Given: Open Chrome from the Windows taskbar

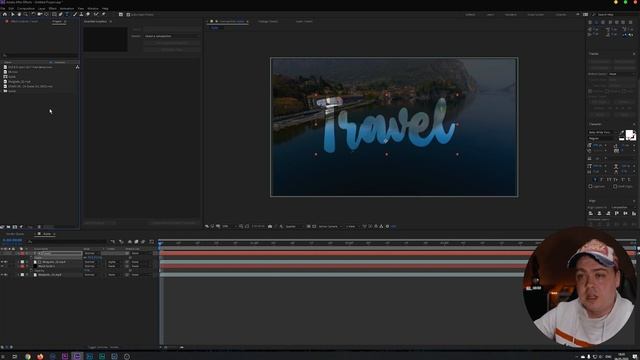Looking at the screenshot, I should coord(27,356).
